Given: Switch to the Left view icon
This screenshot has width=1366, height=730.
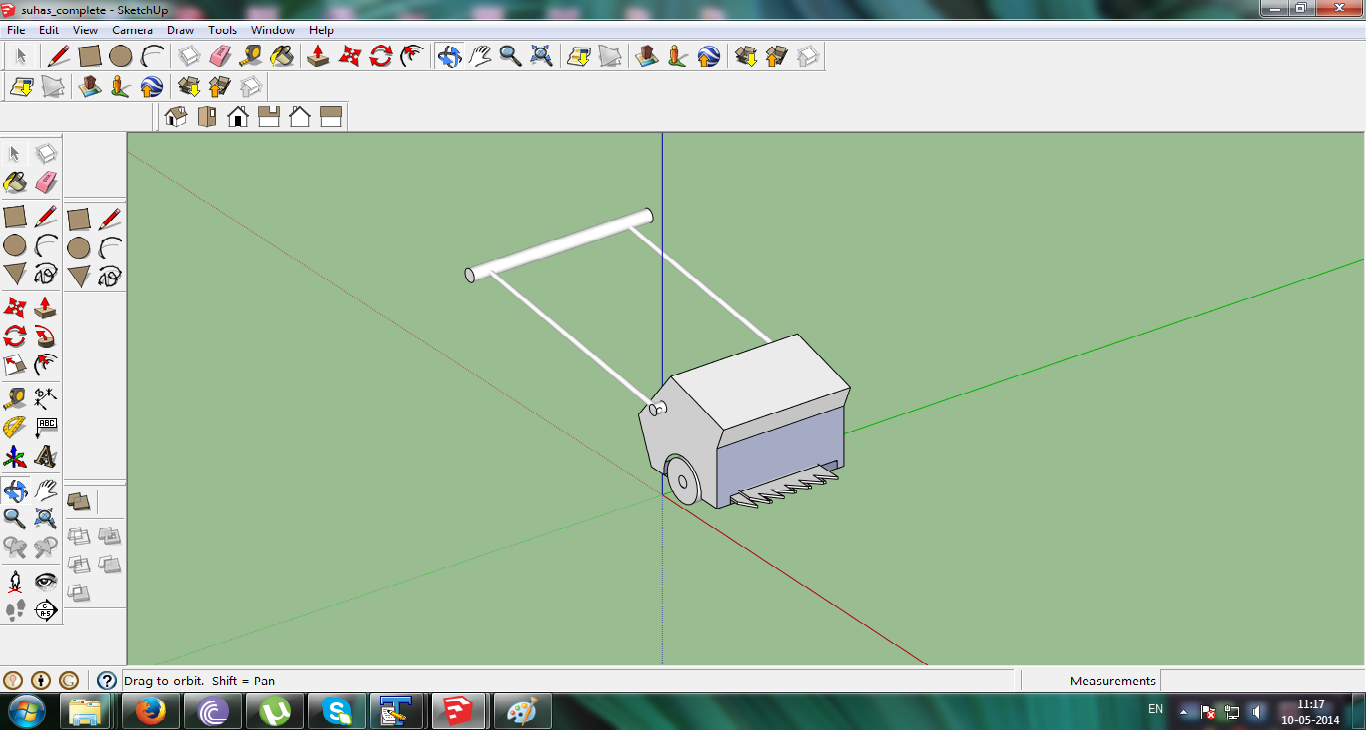Looking at the screenshot, I should [331, 117].
